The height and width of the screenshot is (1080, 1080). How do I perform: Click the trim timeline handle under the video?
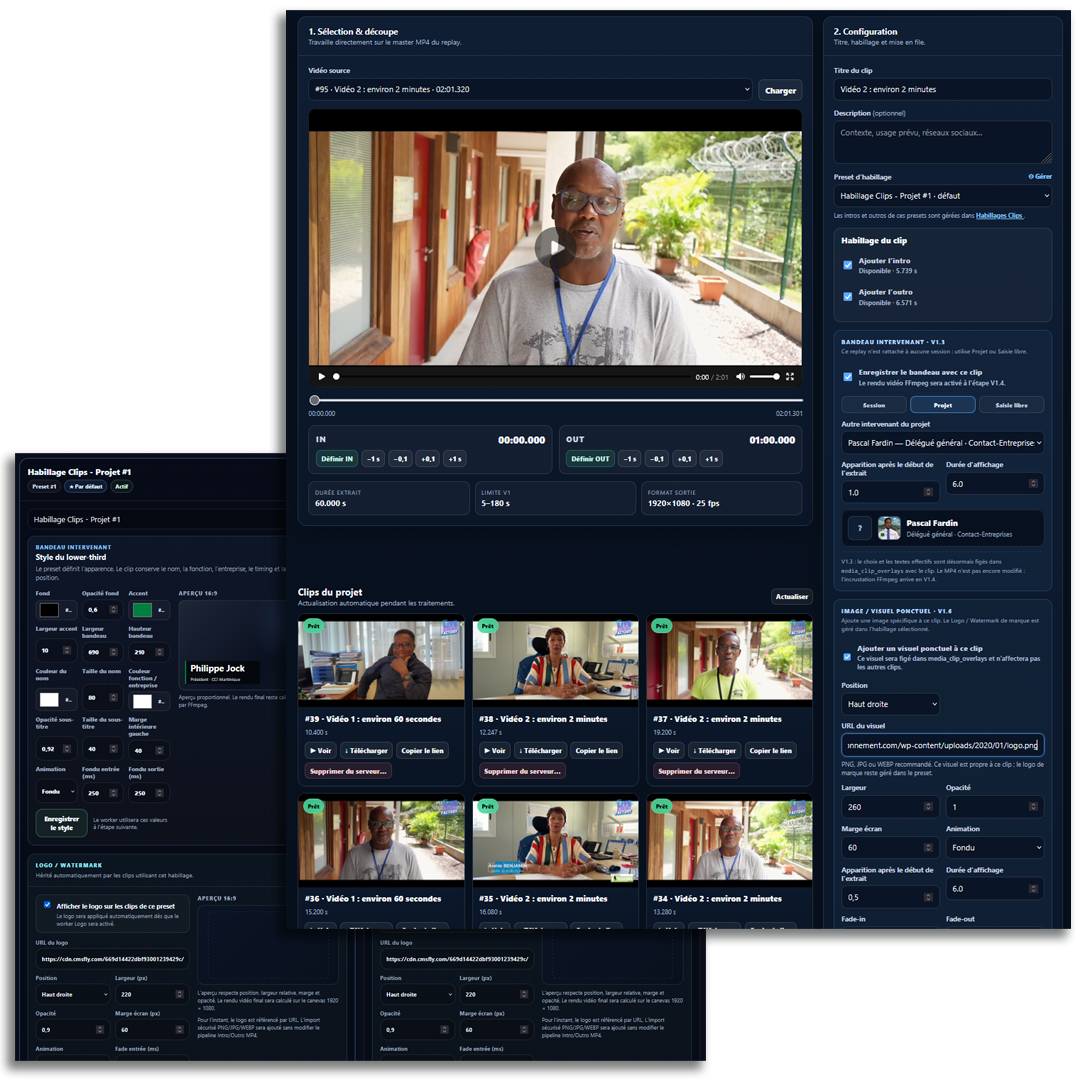click(314, 400)
